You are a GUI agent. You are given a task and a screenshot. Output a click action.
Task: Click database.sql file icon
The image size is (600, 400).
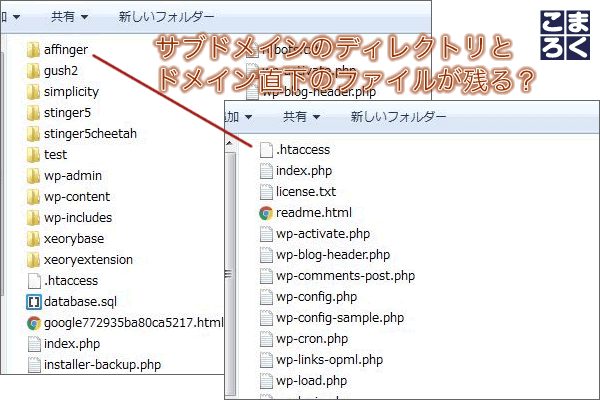coord(34,302)
